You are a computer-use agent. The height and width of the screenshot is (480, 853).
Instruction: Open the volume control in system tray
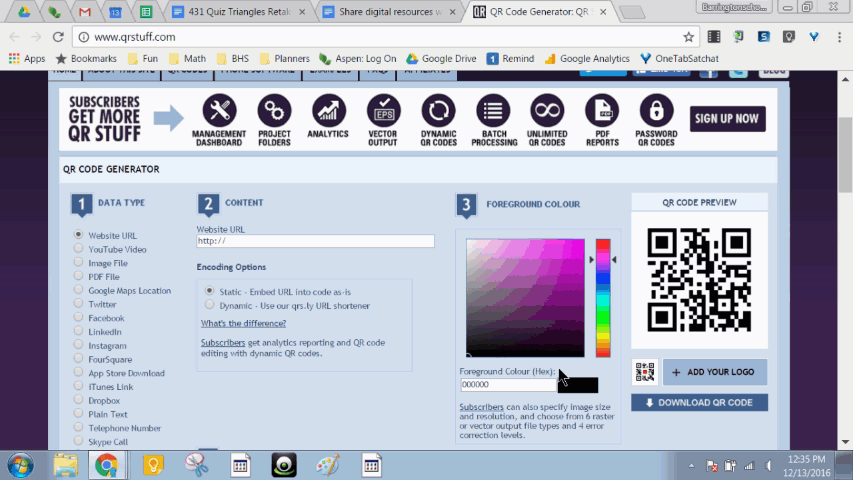pyautogui.click(x=768, y=466)
